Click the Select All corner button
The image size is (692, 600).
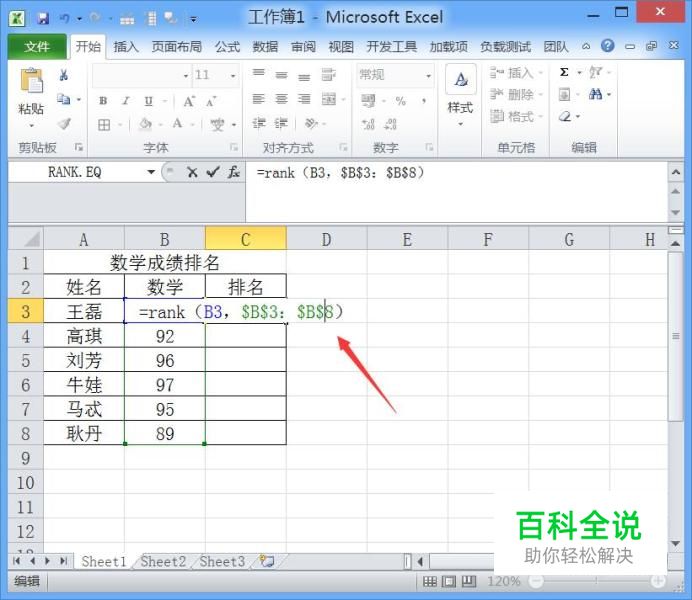tap(26, 239)
